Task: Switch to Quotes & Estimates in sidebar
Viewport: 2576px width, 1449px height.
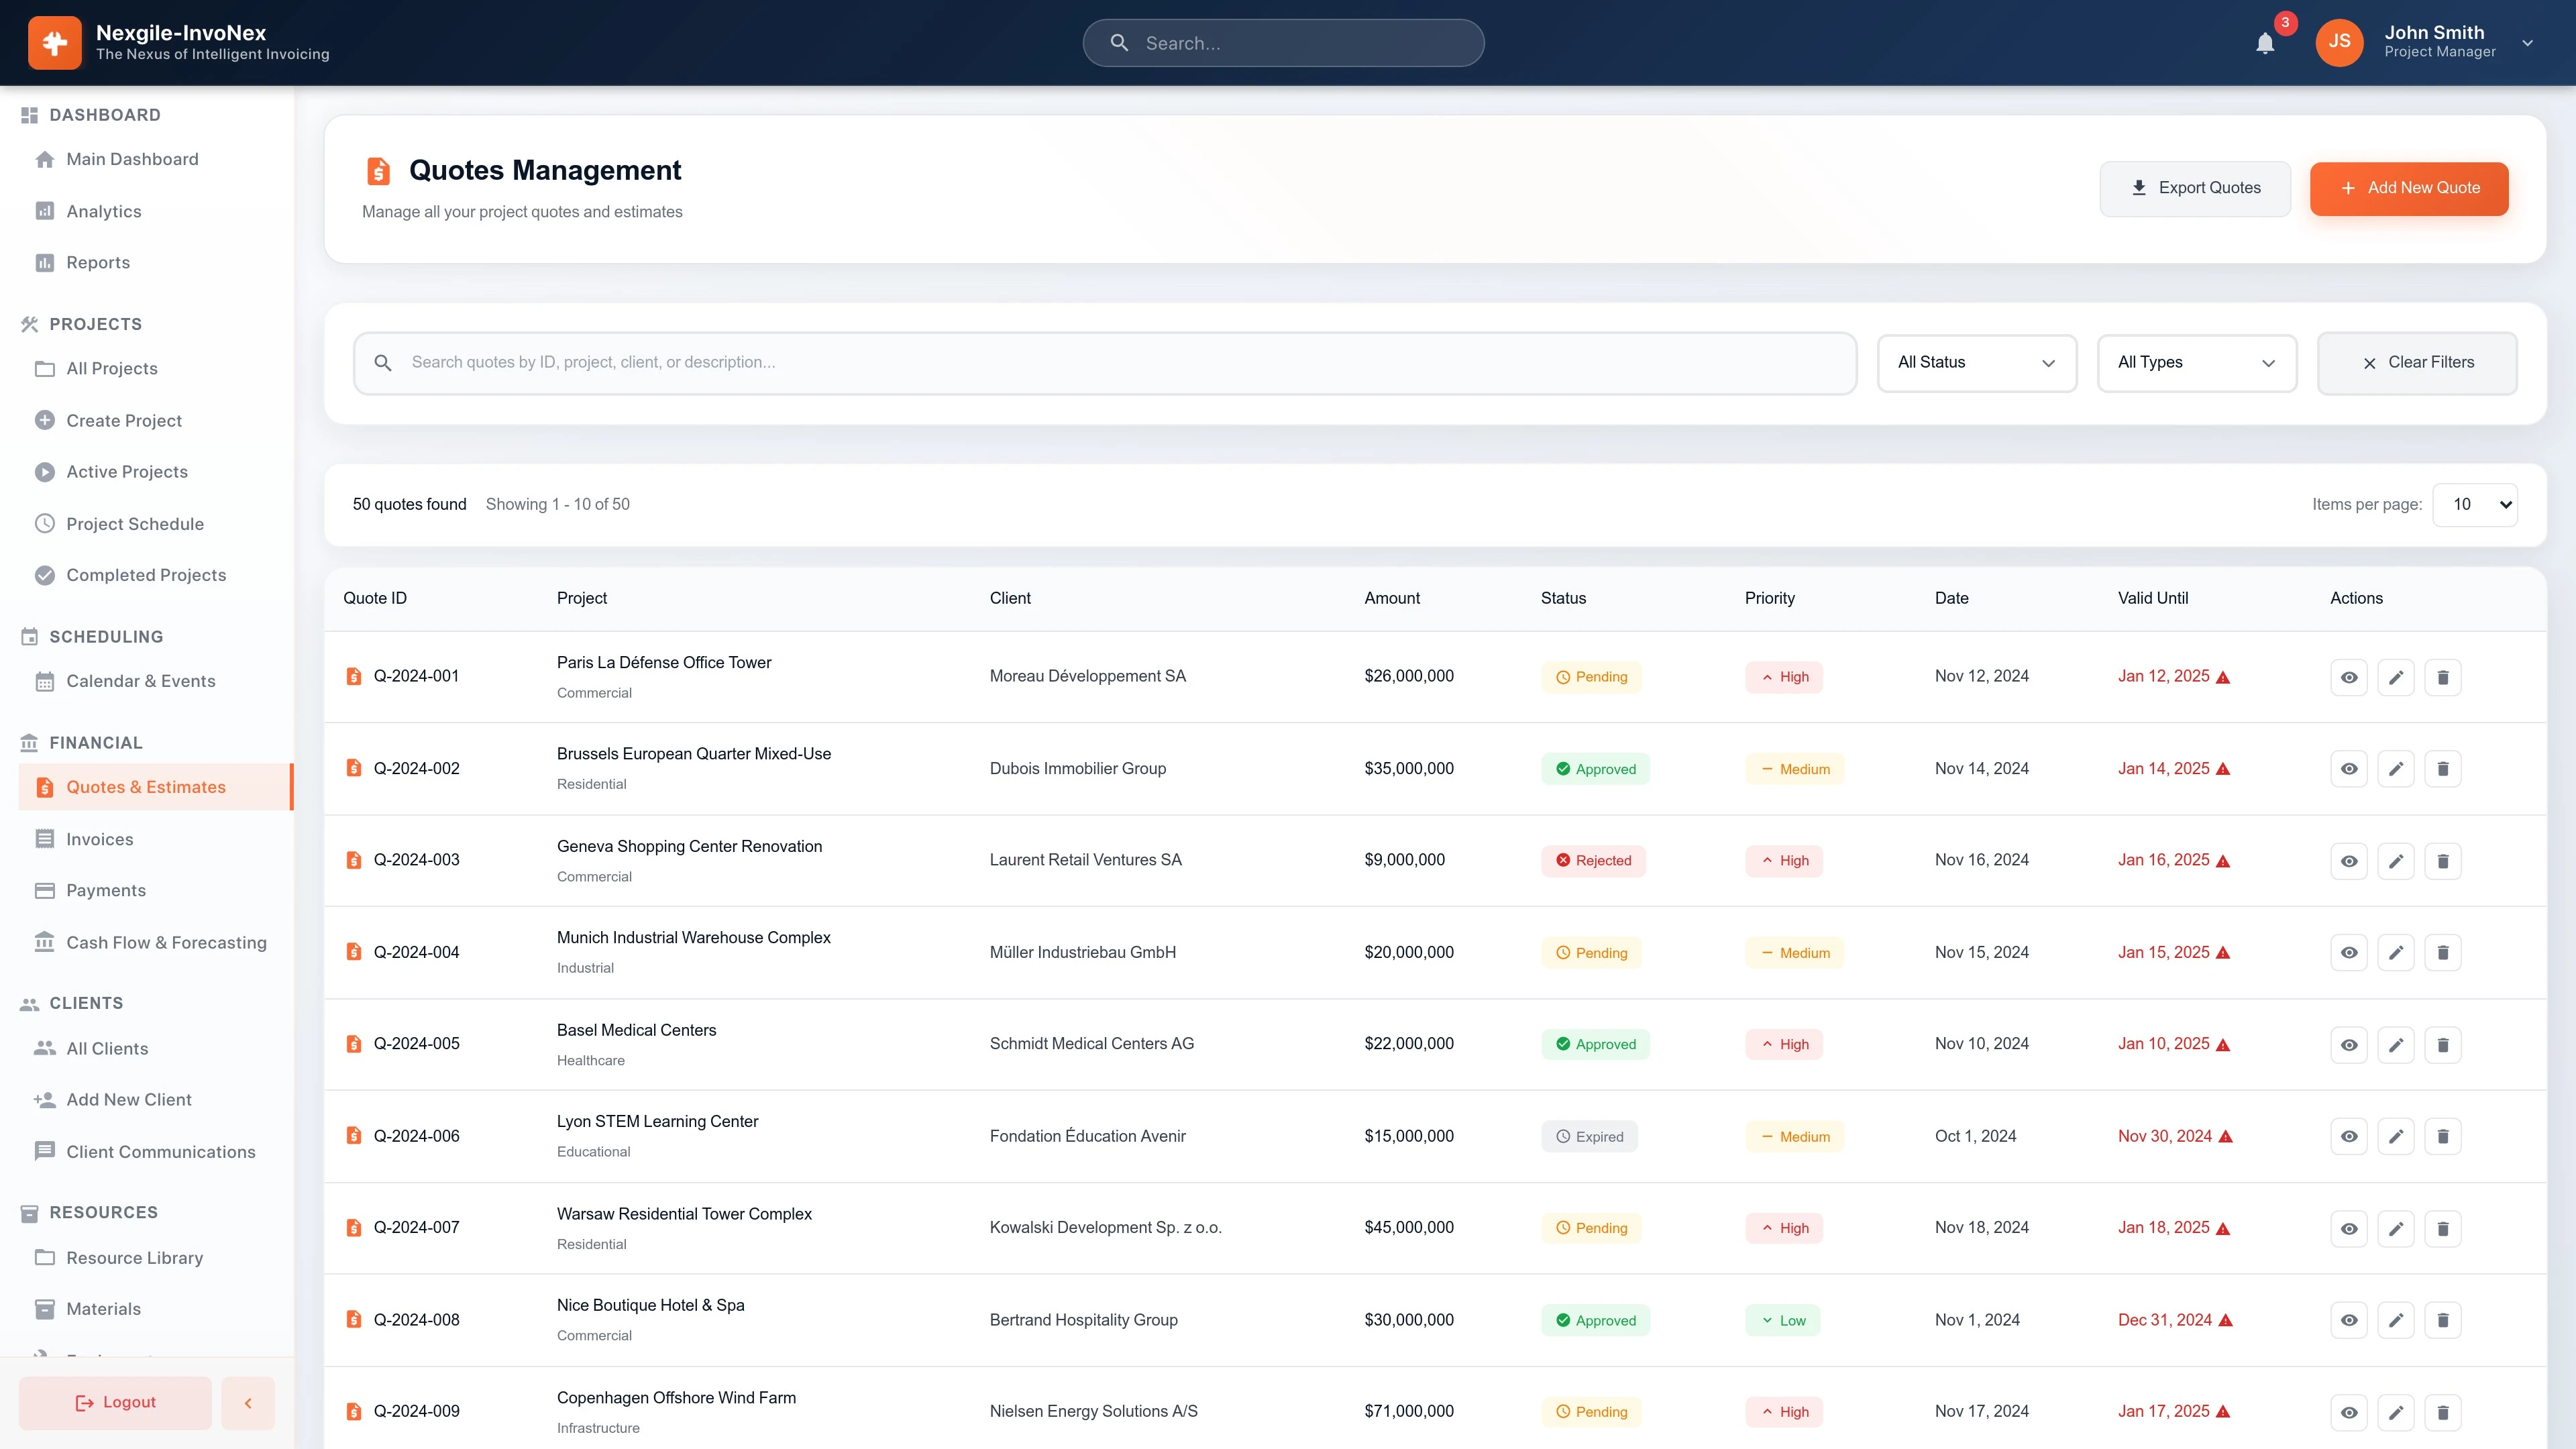Action: [x=146, y=787]
